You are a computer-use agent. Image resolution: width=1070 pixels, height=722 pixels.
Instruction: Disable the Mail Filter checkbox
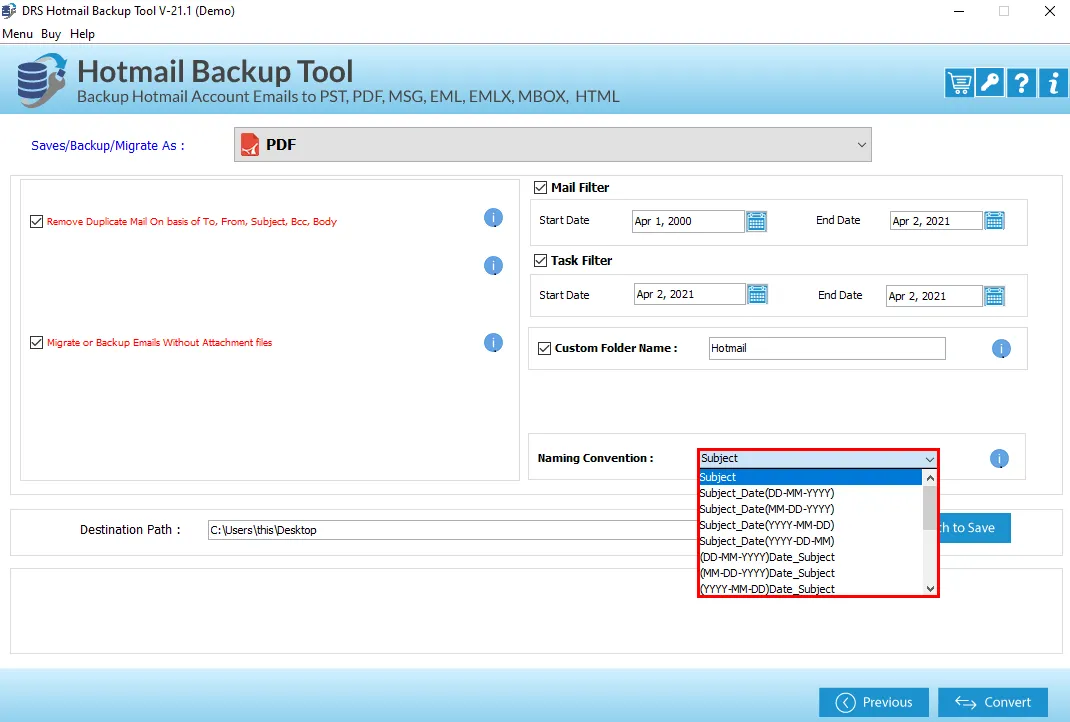tap(540, 187)
